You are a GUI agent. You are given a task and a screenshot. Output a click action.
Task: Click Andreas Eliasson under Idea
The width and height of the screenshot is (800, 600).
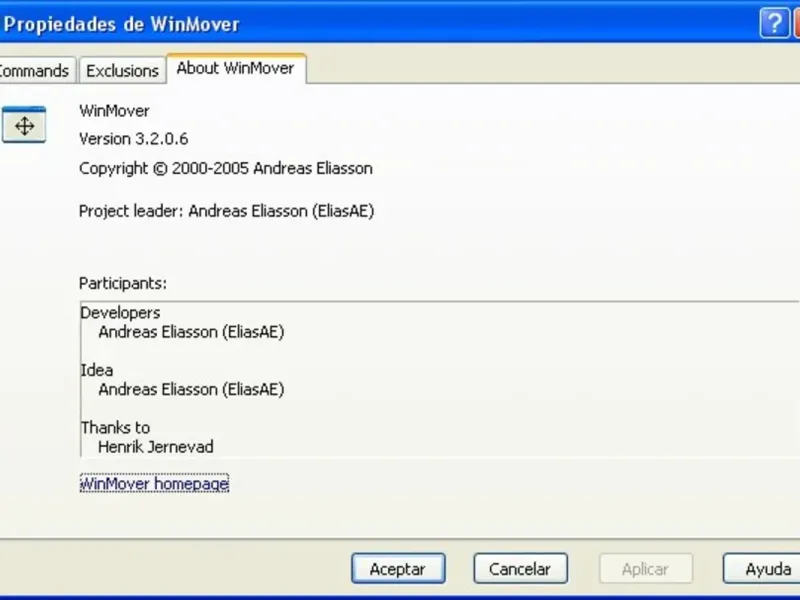191,390
